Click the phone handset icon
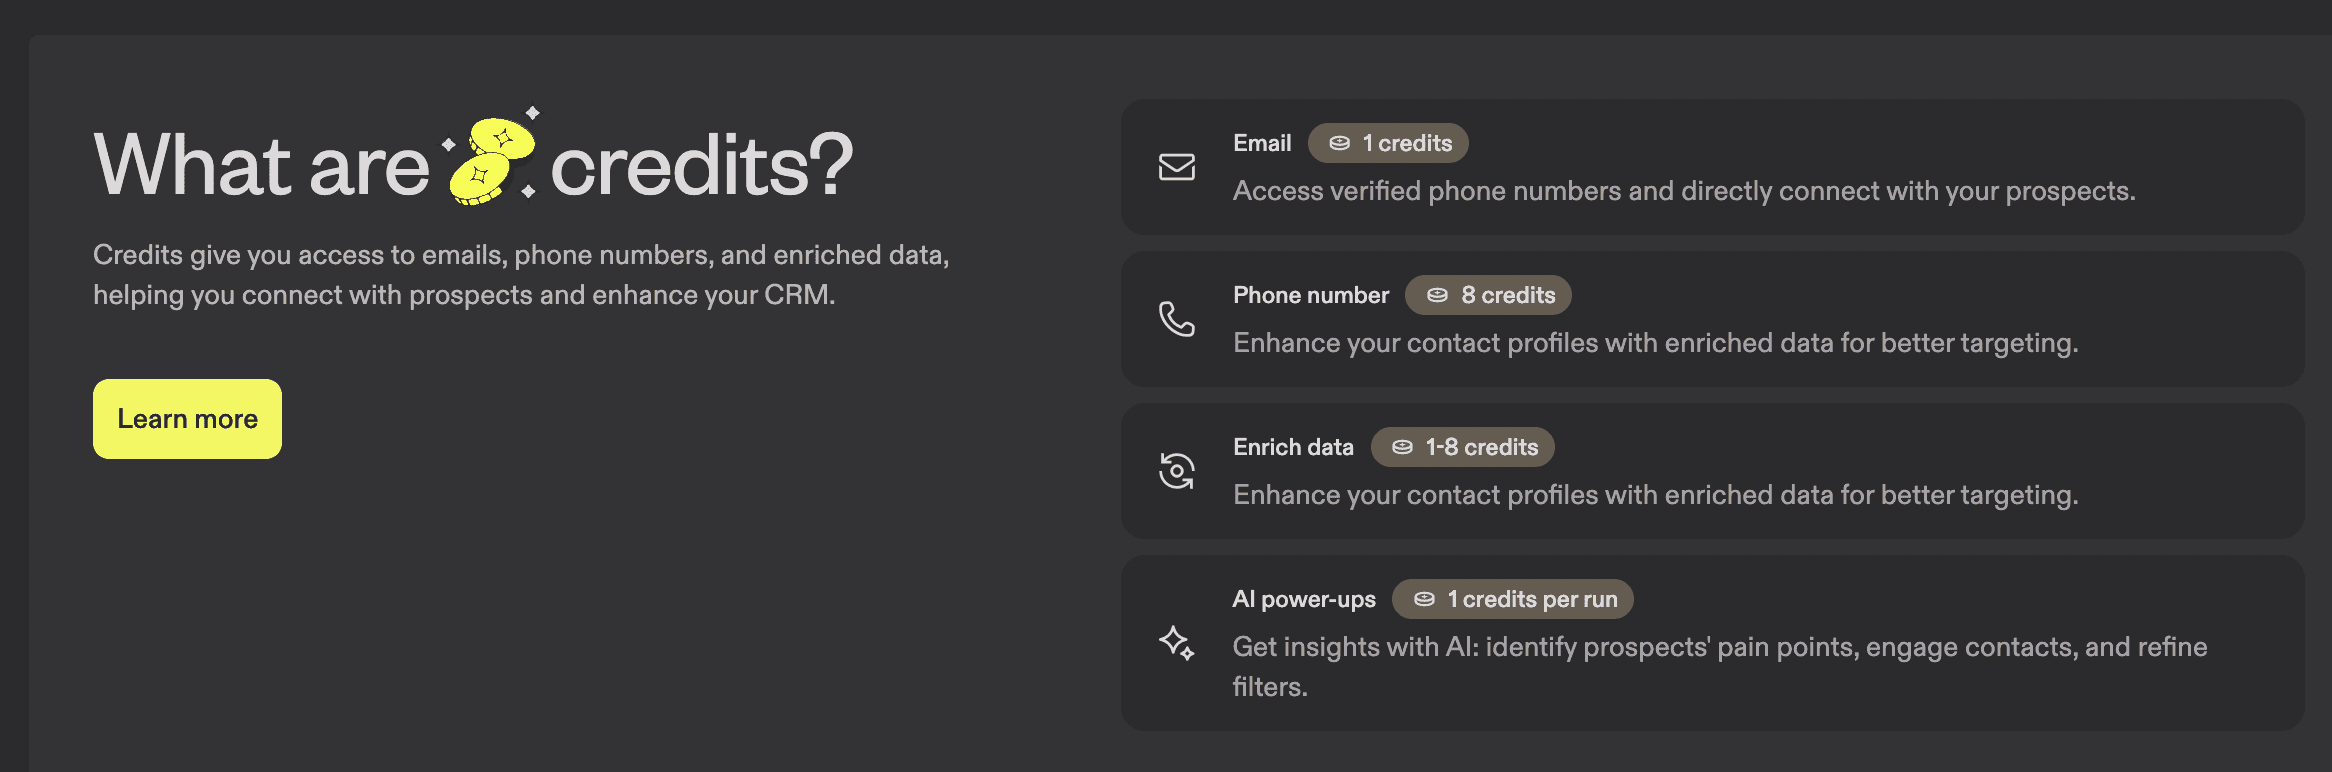 coord(1177,319)
